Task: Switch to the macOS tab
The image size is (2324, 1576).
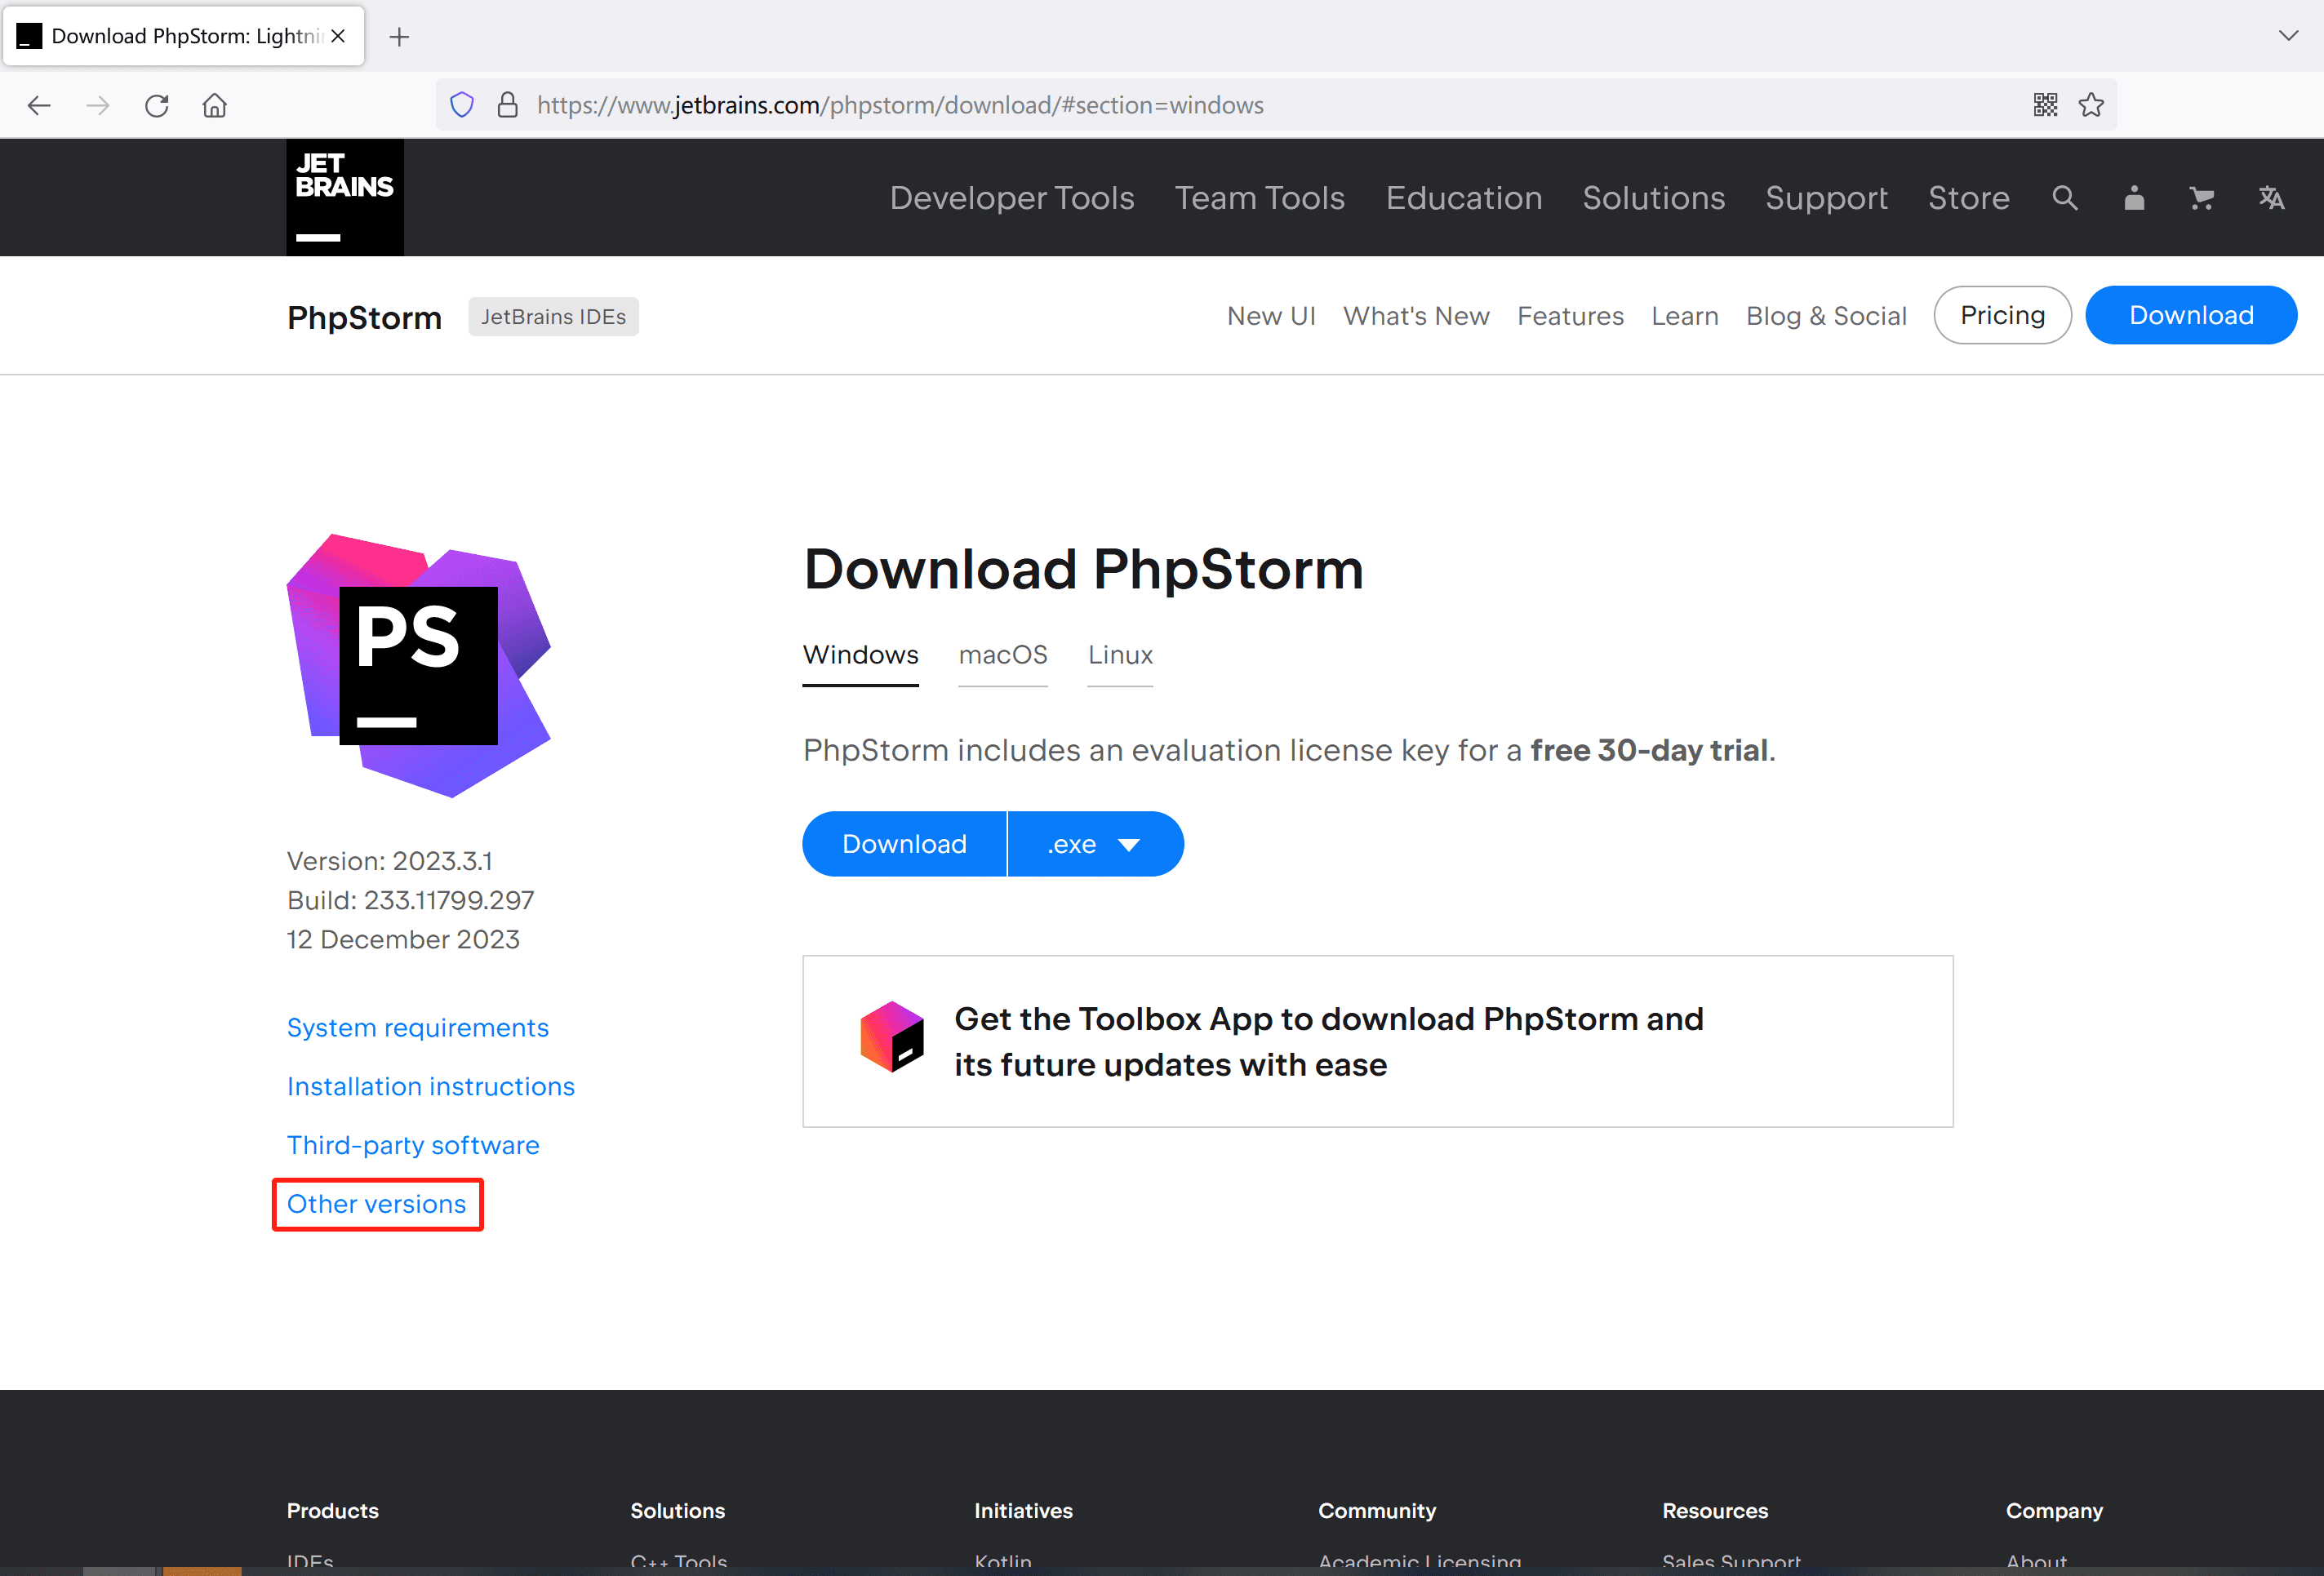Action: (x=1003, y=655)
